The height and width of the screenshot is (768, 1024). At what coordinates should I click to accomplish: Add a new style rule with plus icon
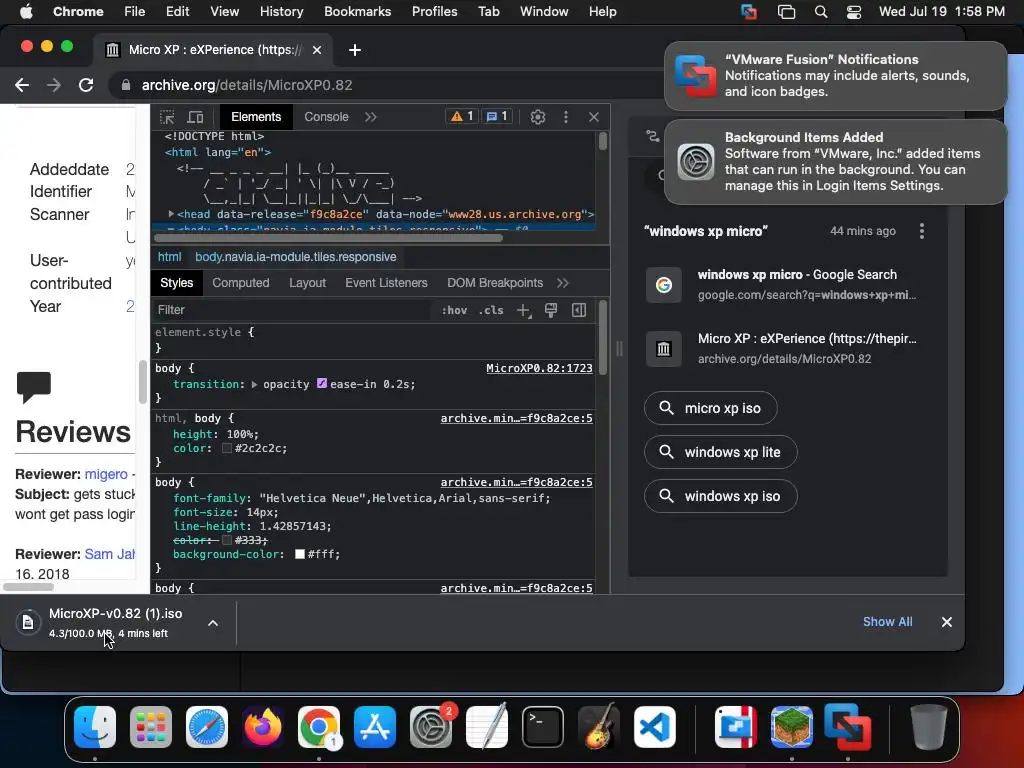524,311
